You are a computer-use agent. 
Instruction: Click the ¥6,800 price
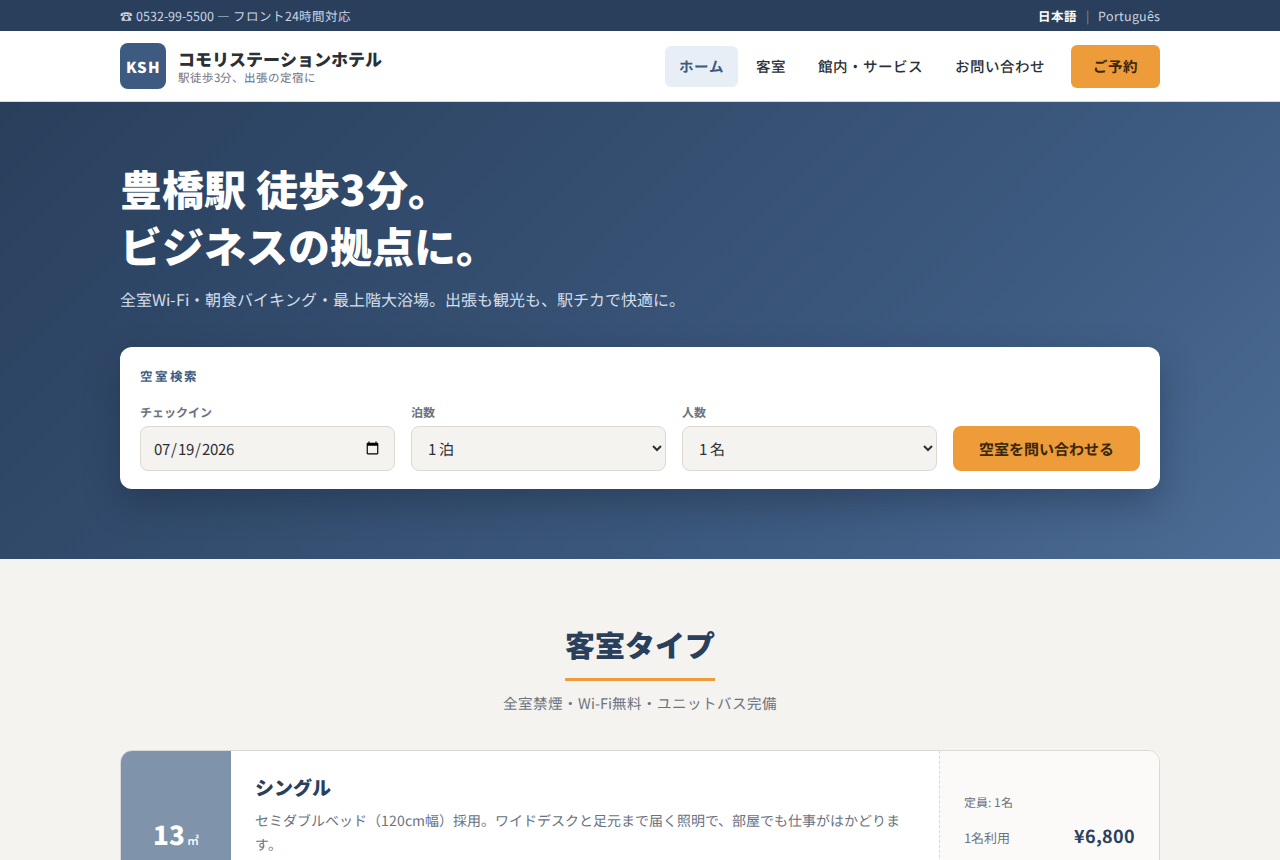1104,837
